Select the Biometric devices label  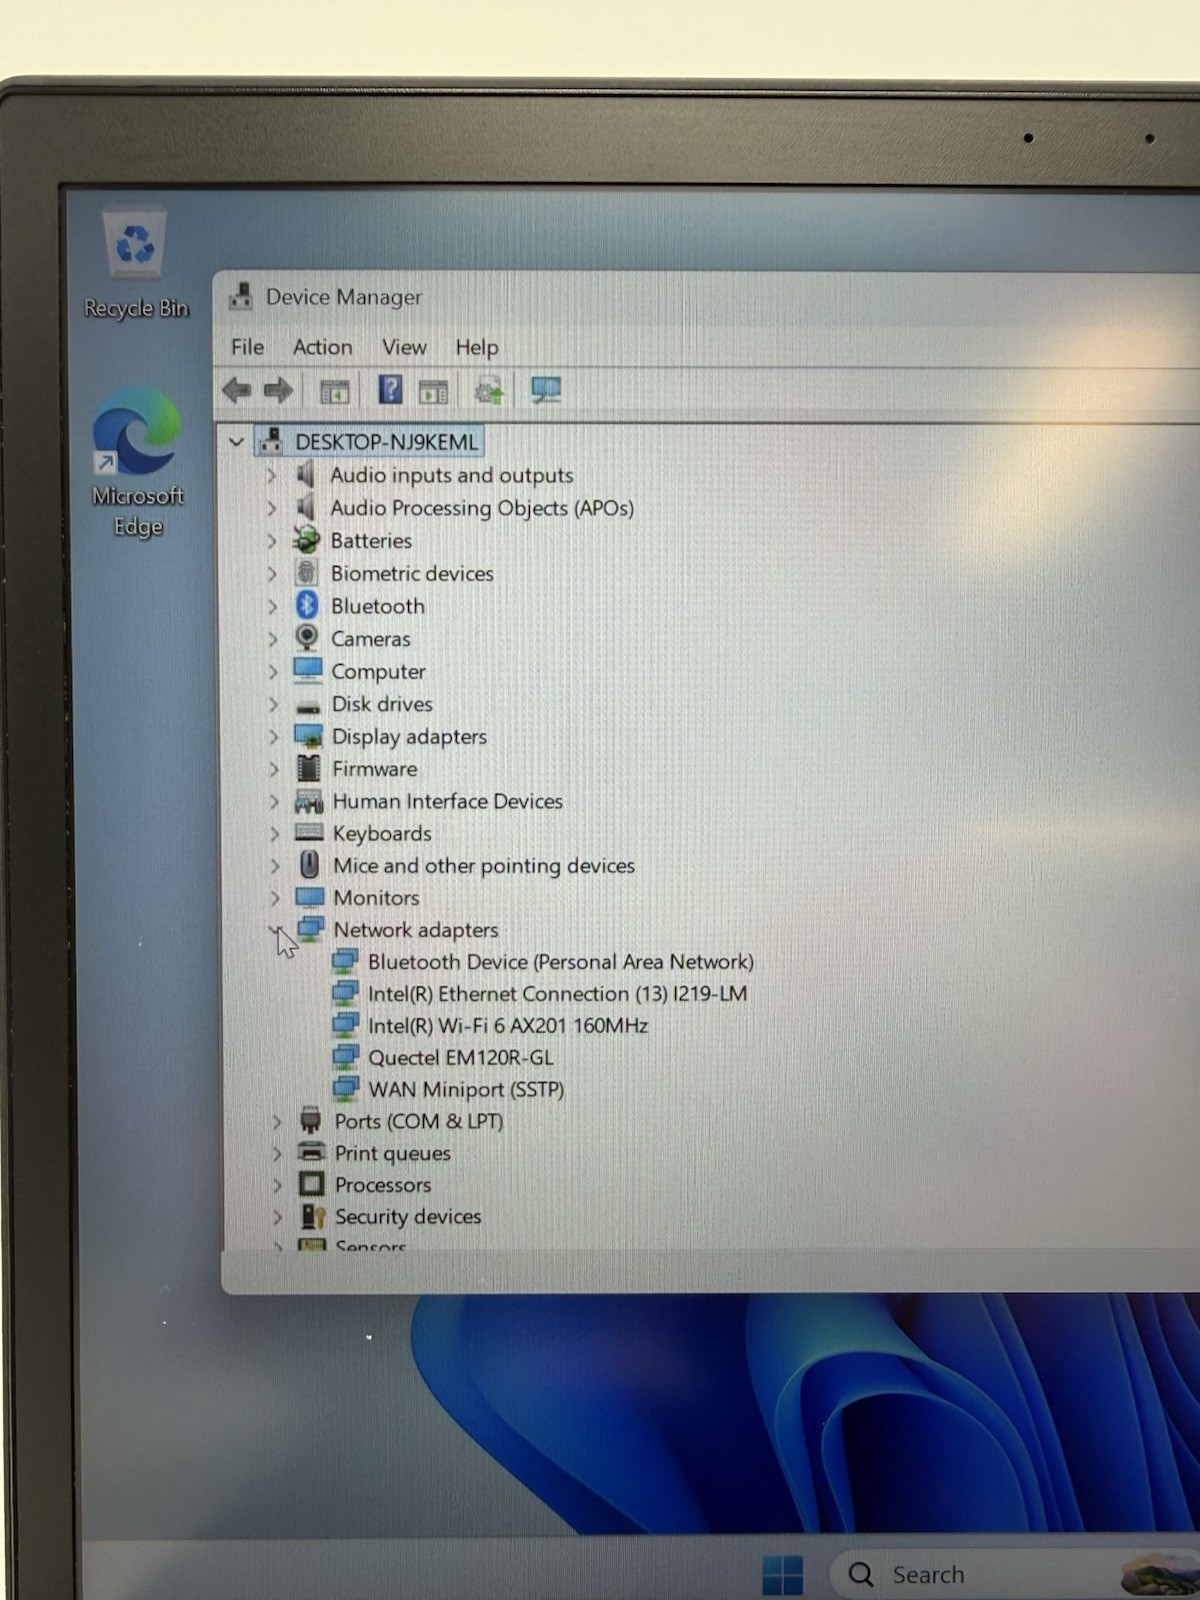[412, 574]
